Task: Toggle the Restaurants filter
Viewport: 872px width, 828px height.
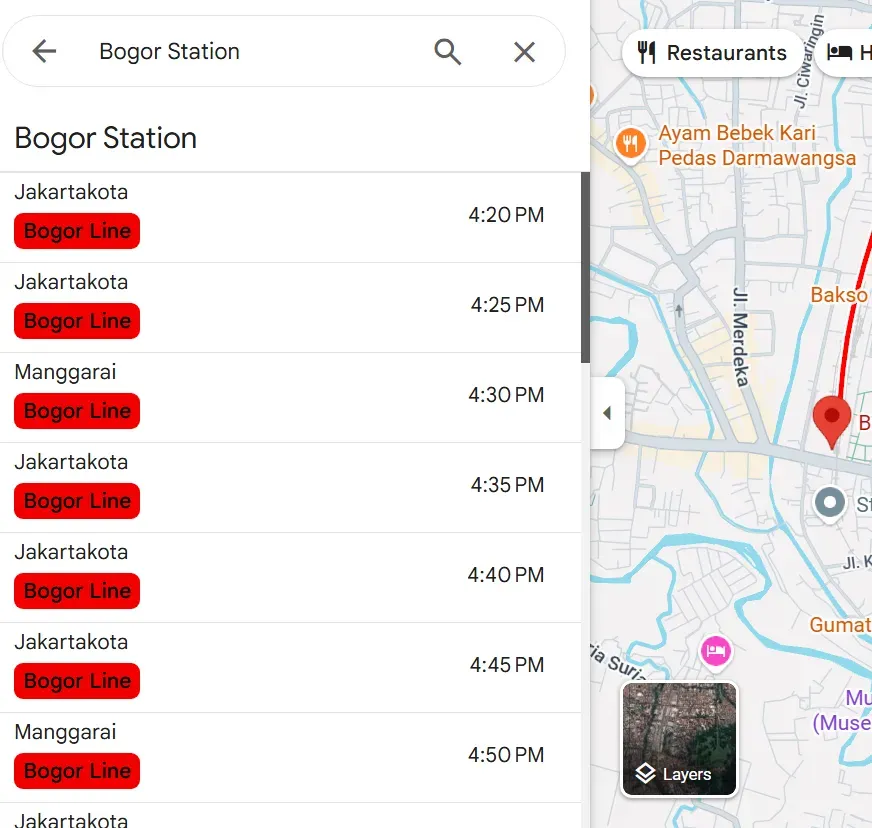Action: point(712,52)
